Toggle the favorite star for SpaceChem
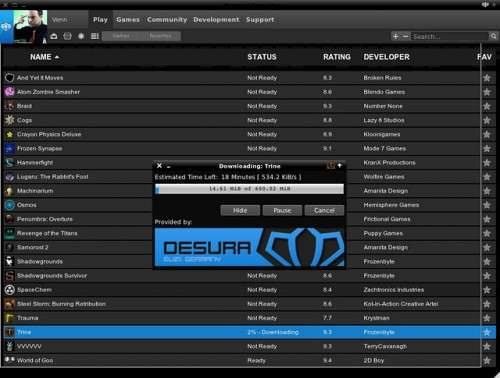Screen dimensions: 500x378 tap(487, 290)
